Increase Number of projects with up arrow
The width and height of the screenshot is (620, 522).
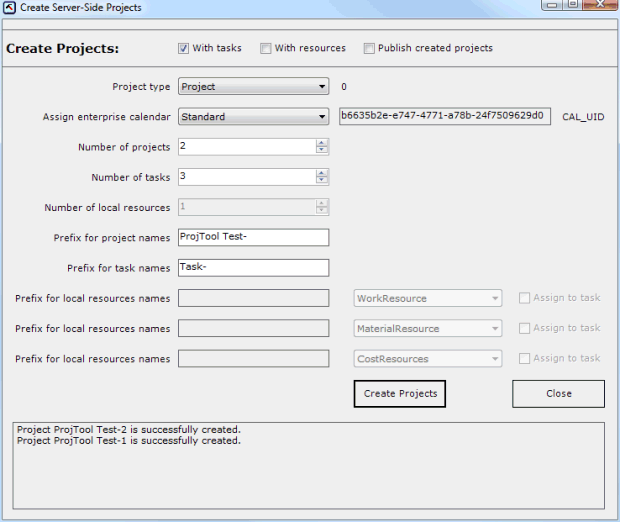click(x=322, y=143)
